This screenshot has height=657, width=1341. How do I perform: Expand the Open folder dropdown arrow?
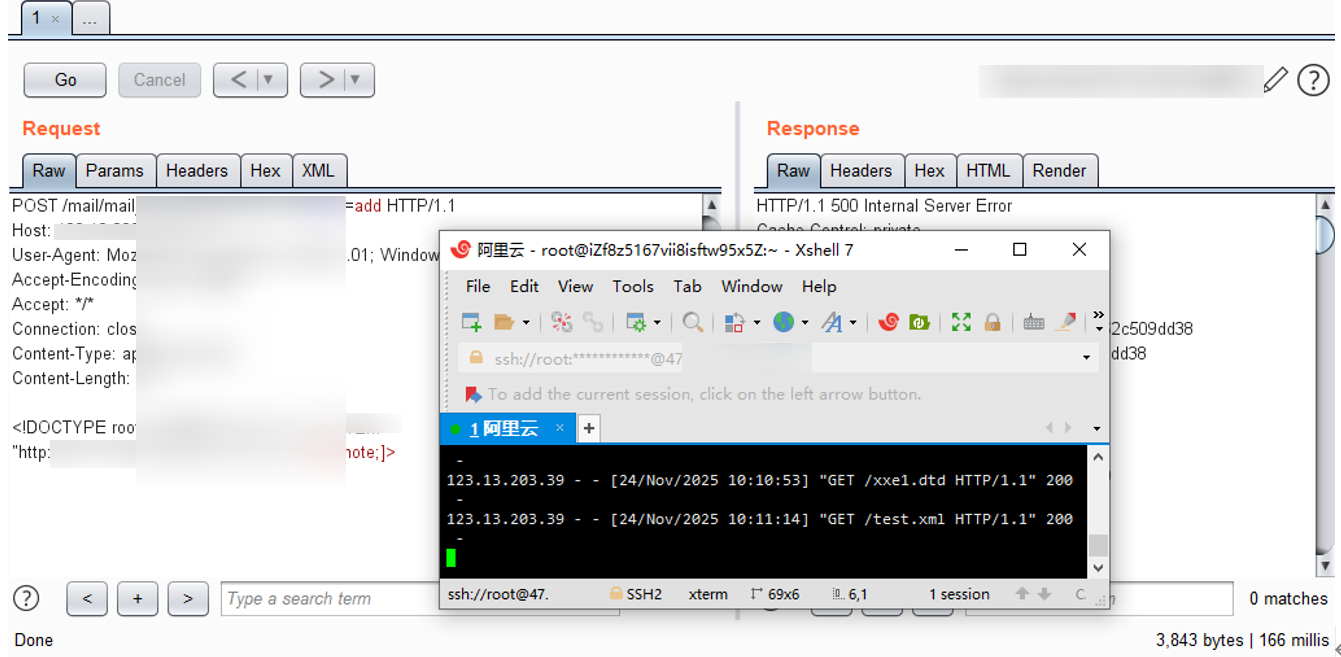click(526, 323)
